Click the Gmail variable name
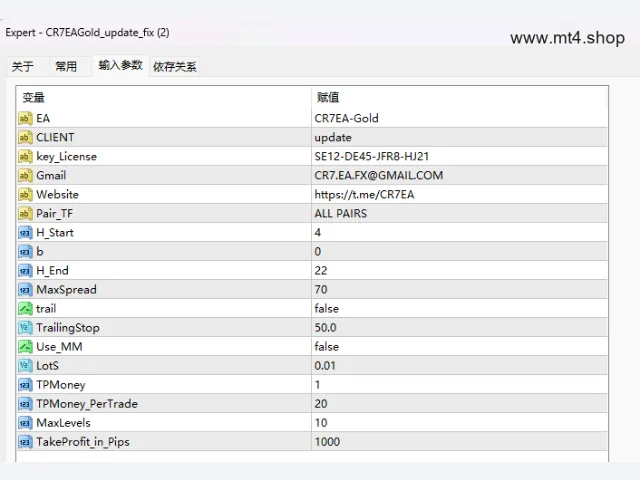Image resolution: width=640 pixels, height=480 pixels. click(51, 176)
